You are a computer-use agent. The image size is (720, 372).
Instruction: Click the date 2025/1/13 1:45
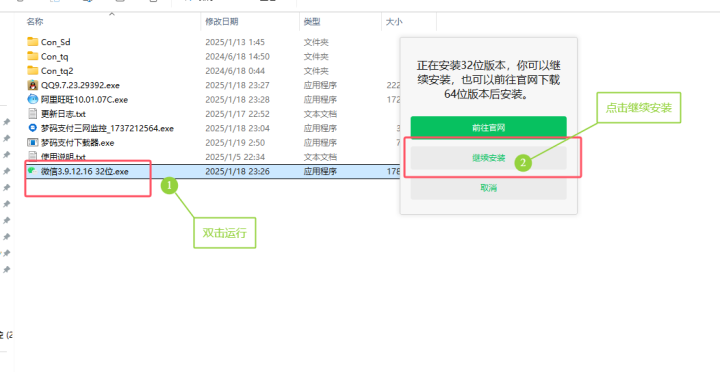(x=235, y=42)
